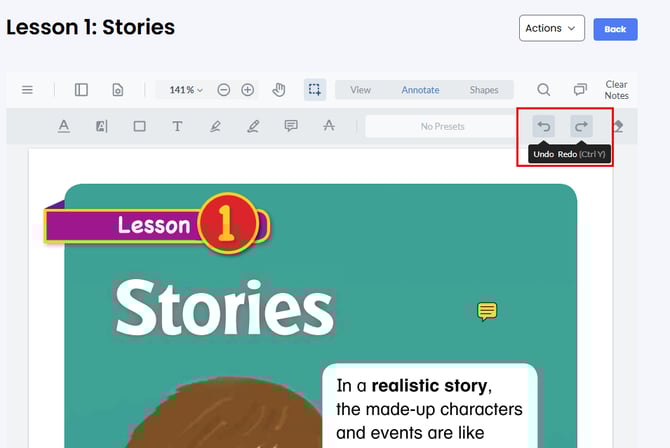Click the zoom in plus button

click(248, 90)
